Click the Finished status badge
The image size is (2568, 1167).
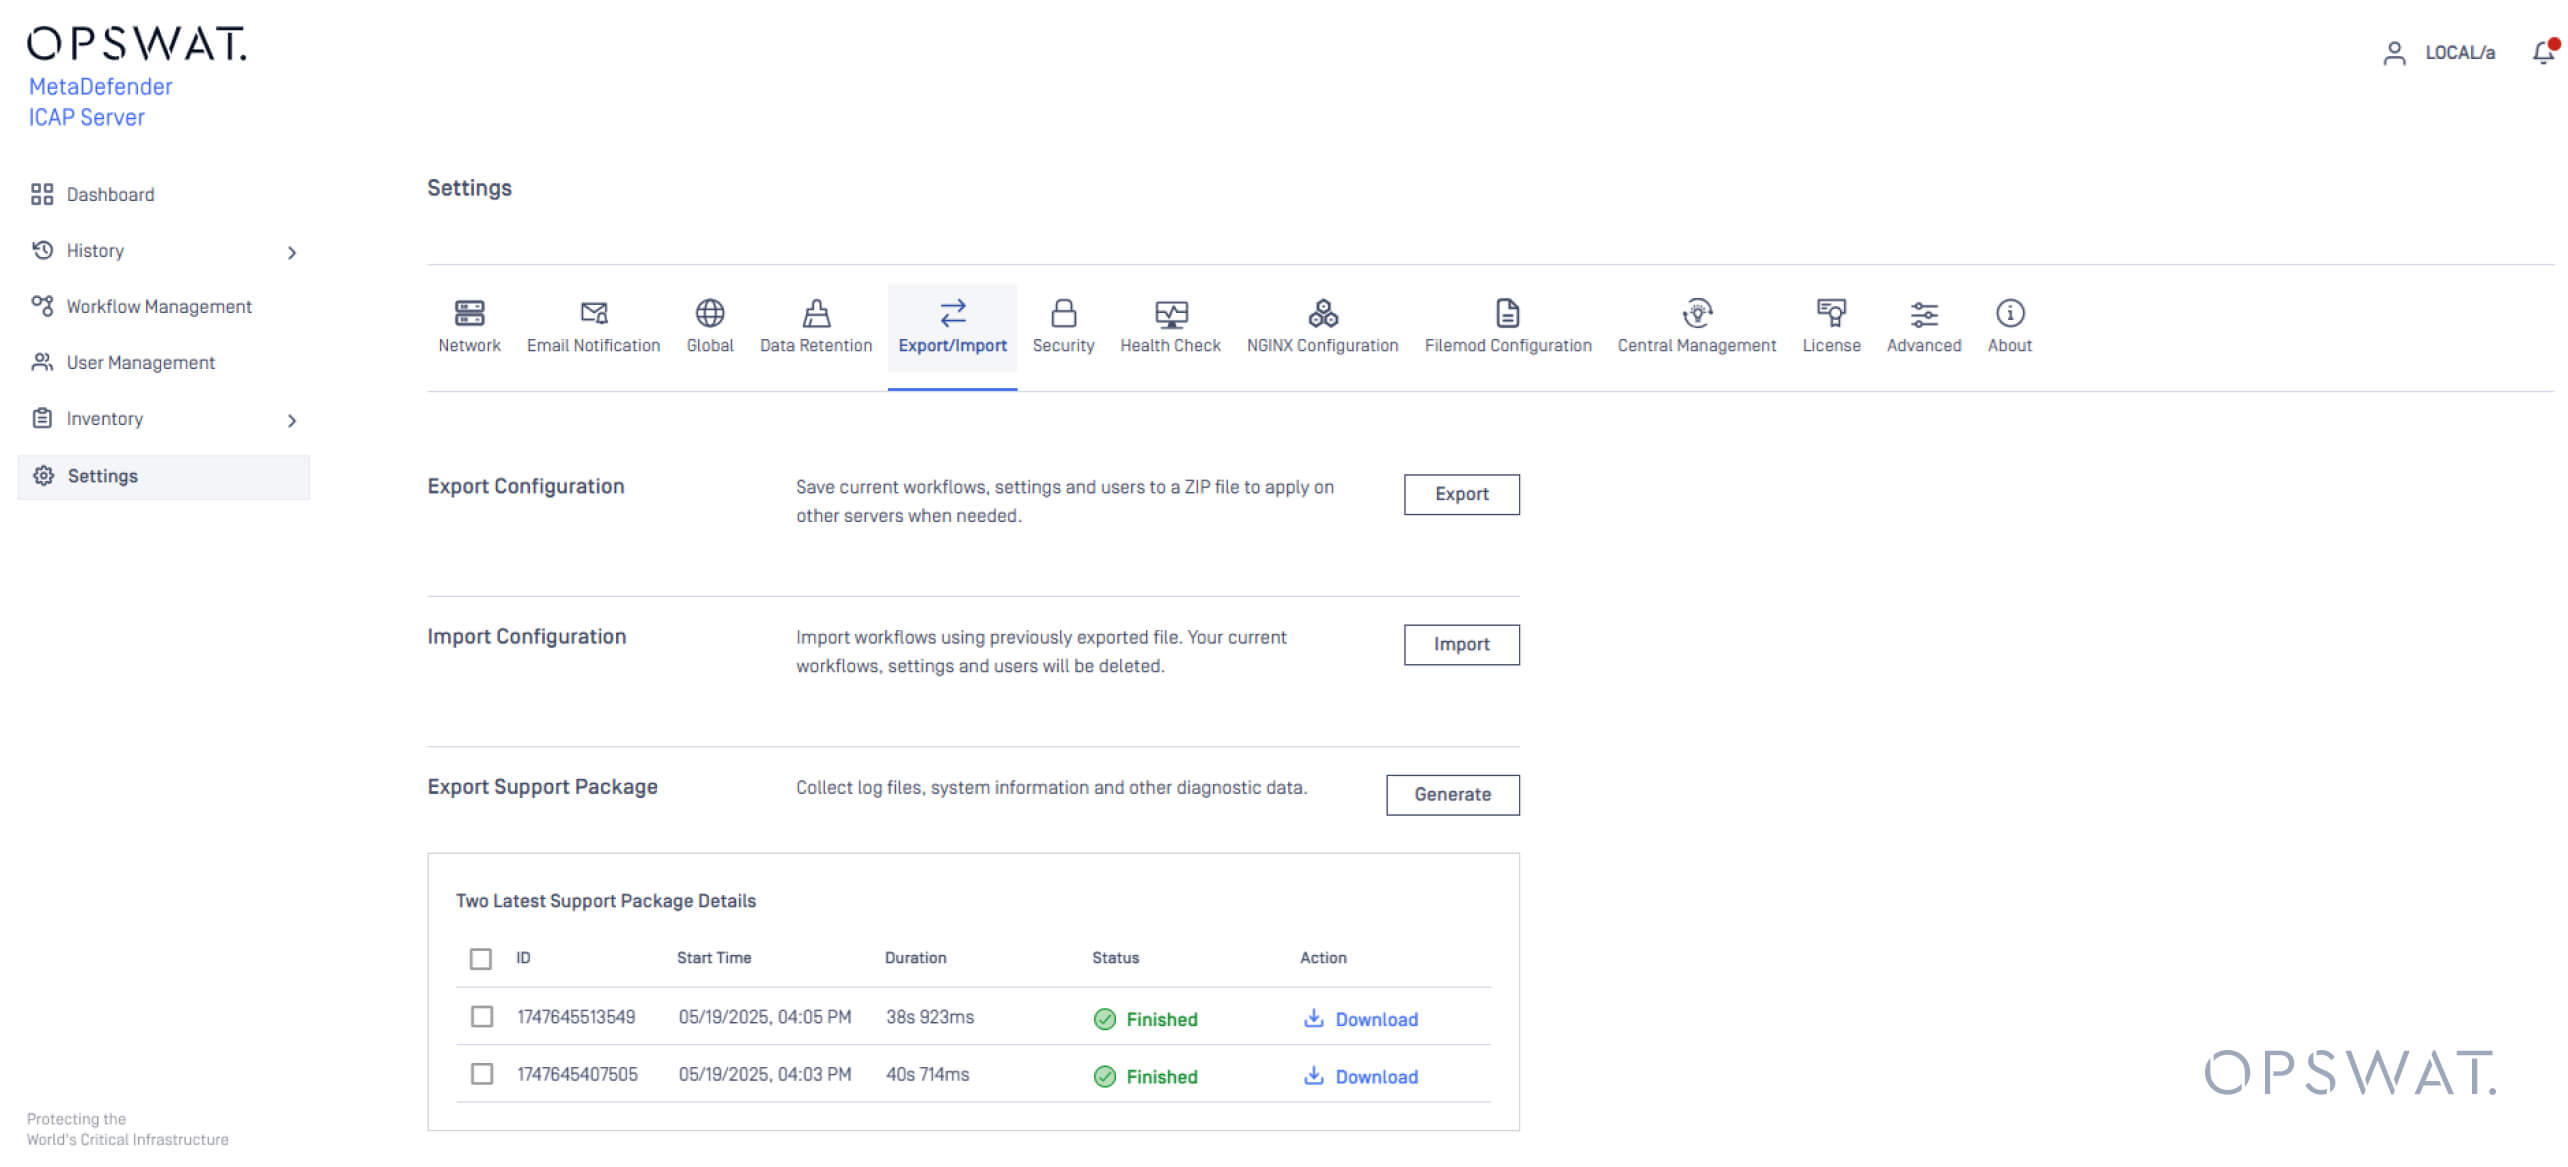click(x=1145, y=1019)
